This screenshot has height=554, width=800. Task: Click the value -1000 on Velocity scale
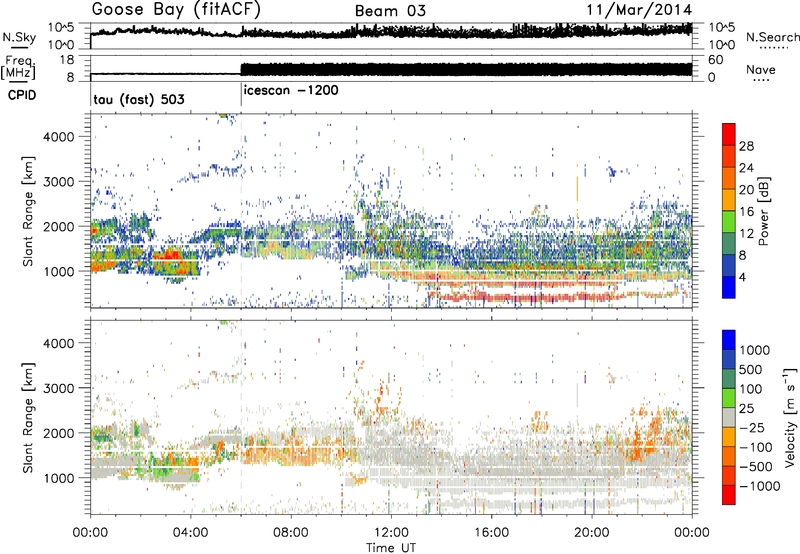click(x=759, y=486)
